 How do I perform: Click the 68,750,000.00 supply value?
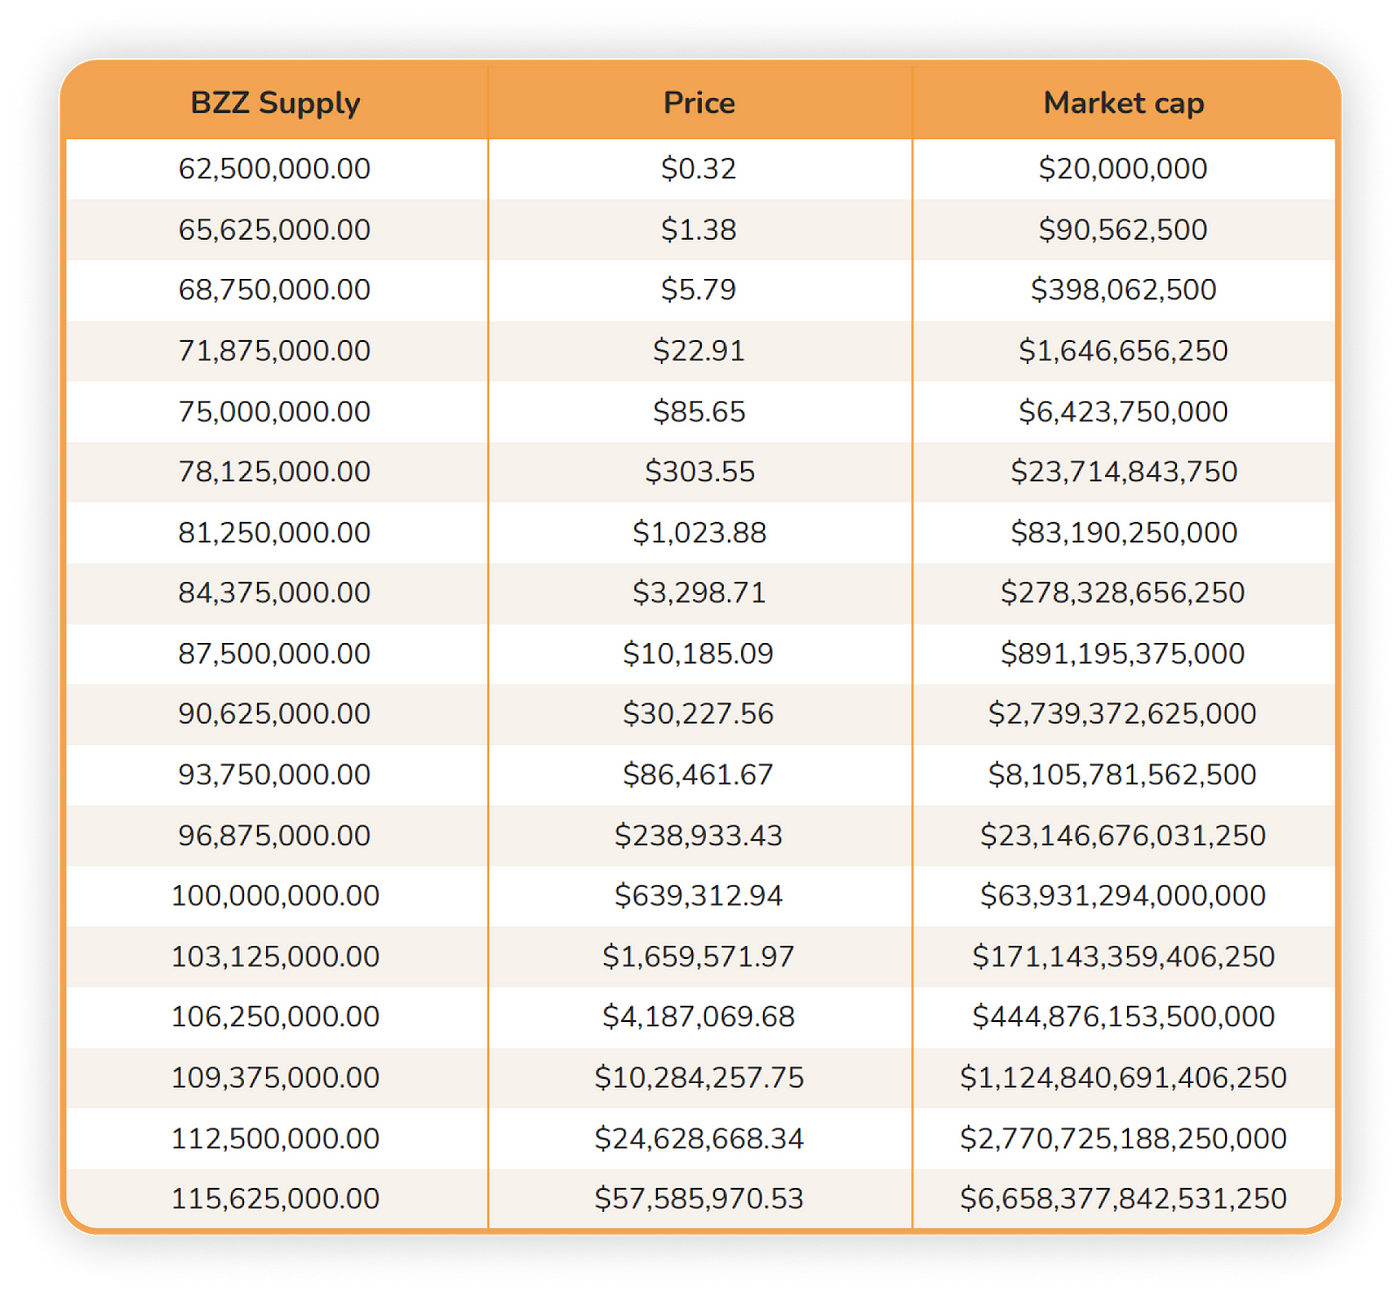click(275, 290)
